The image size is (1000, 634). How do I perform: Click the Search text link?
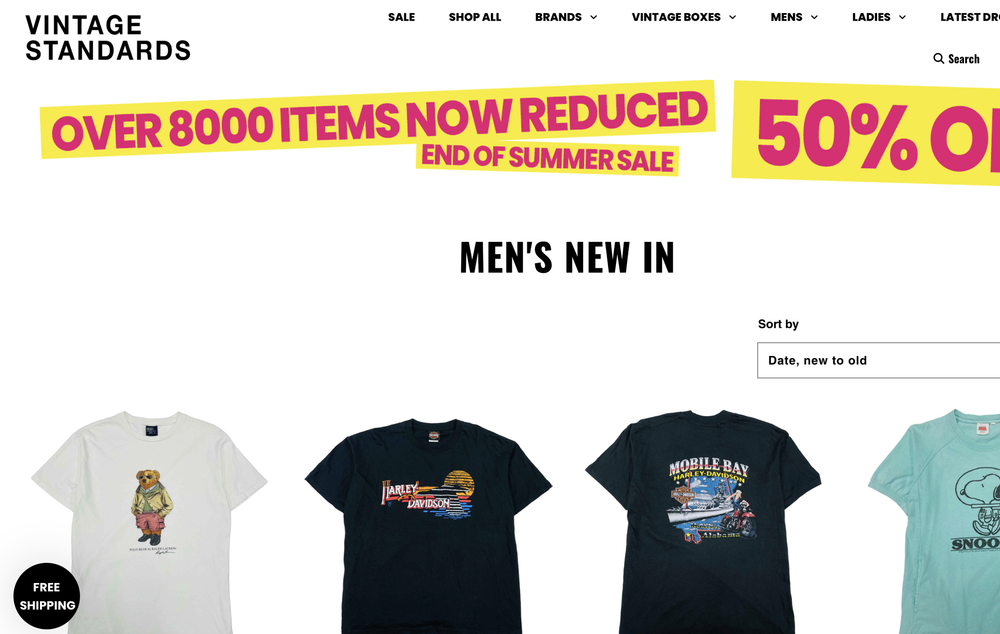click(x=963, y=59)
